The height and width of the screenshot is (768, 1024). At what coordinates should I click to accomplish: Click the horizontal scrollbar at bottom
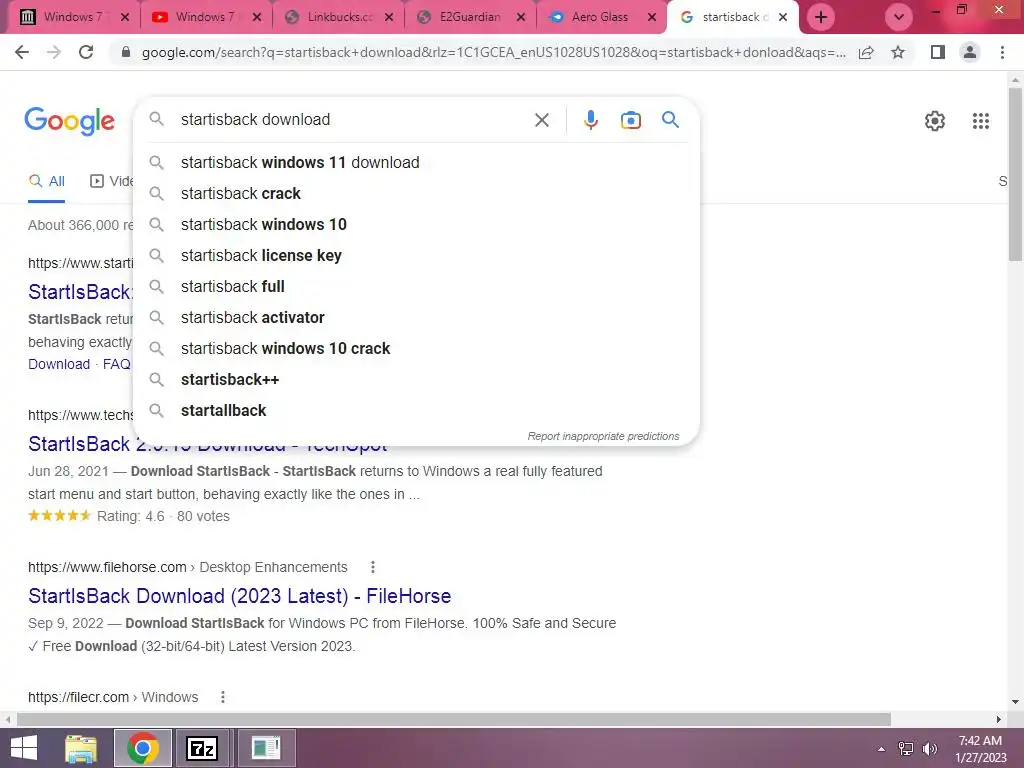tap(454, 719)
